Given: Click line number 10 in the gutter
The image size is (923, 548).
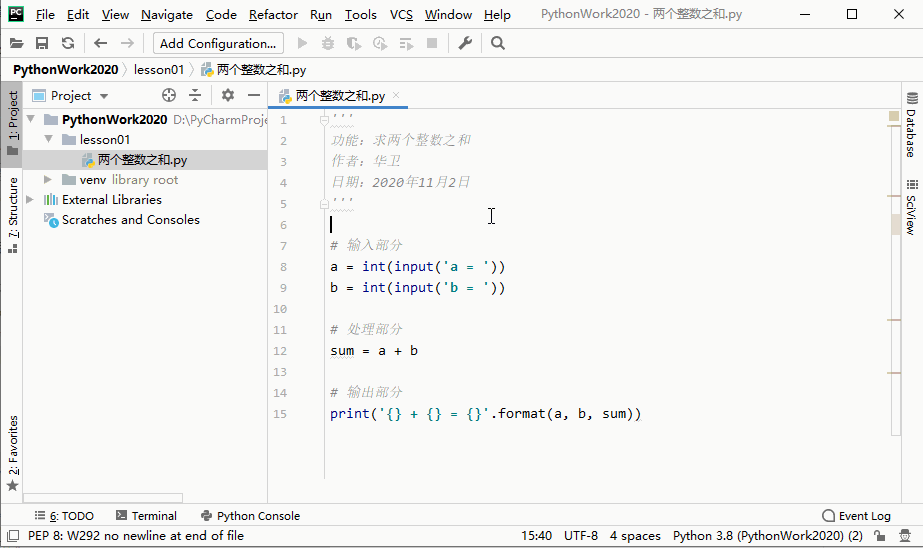Looking at the screenshot, I should (x=280, y=308).
